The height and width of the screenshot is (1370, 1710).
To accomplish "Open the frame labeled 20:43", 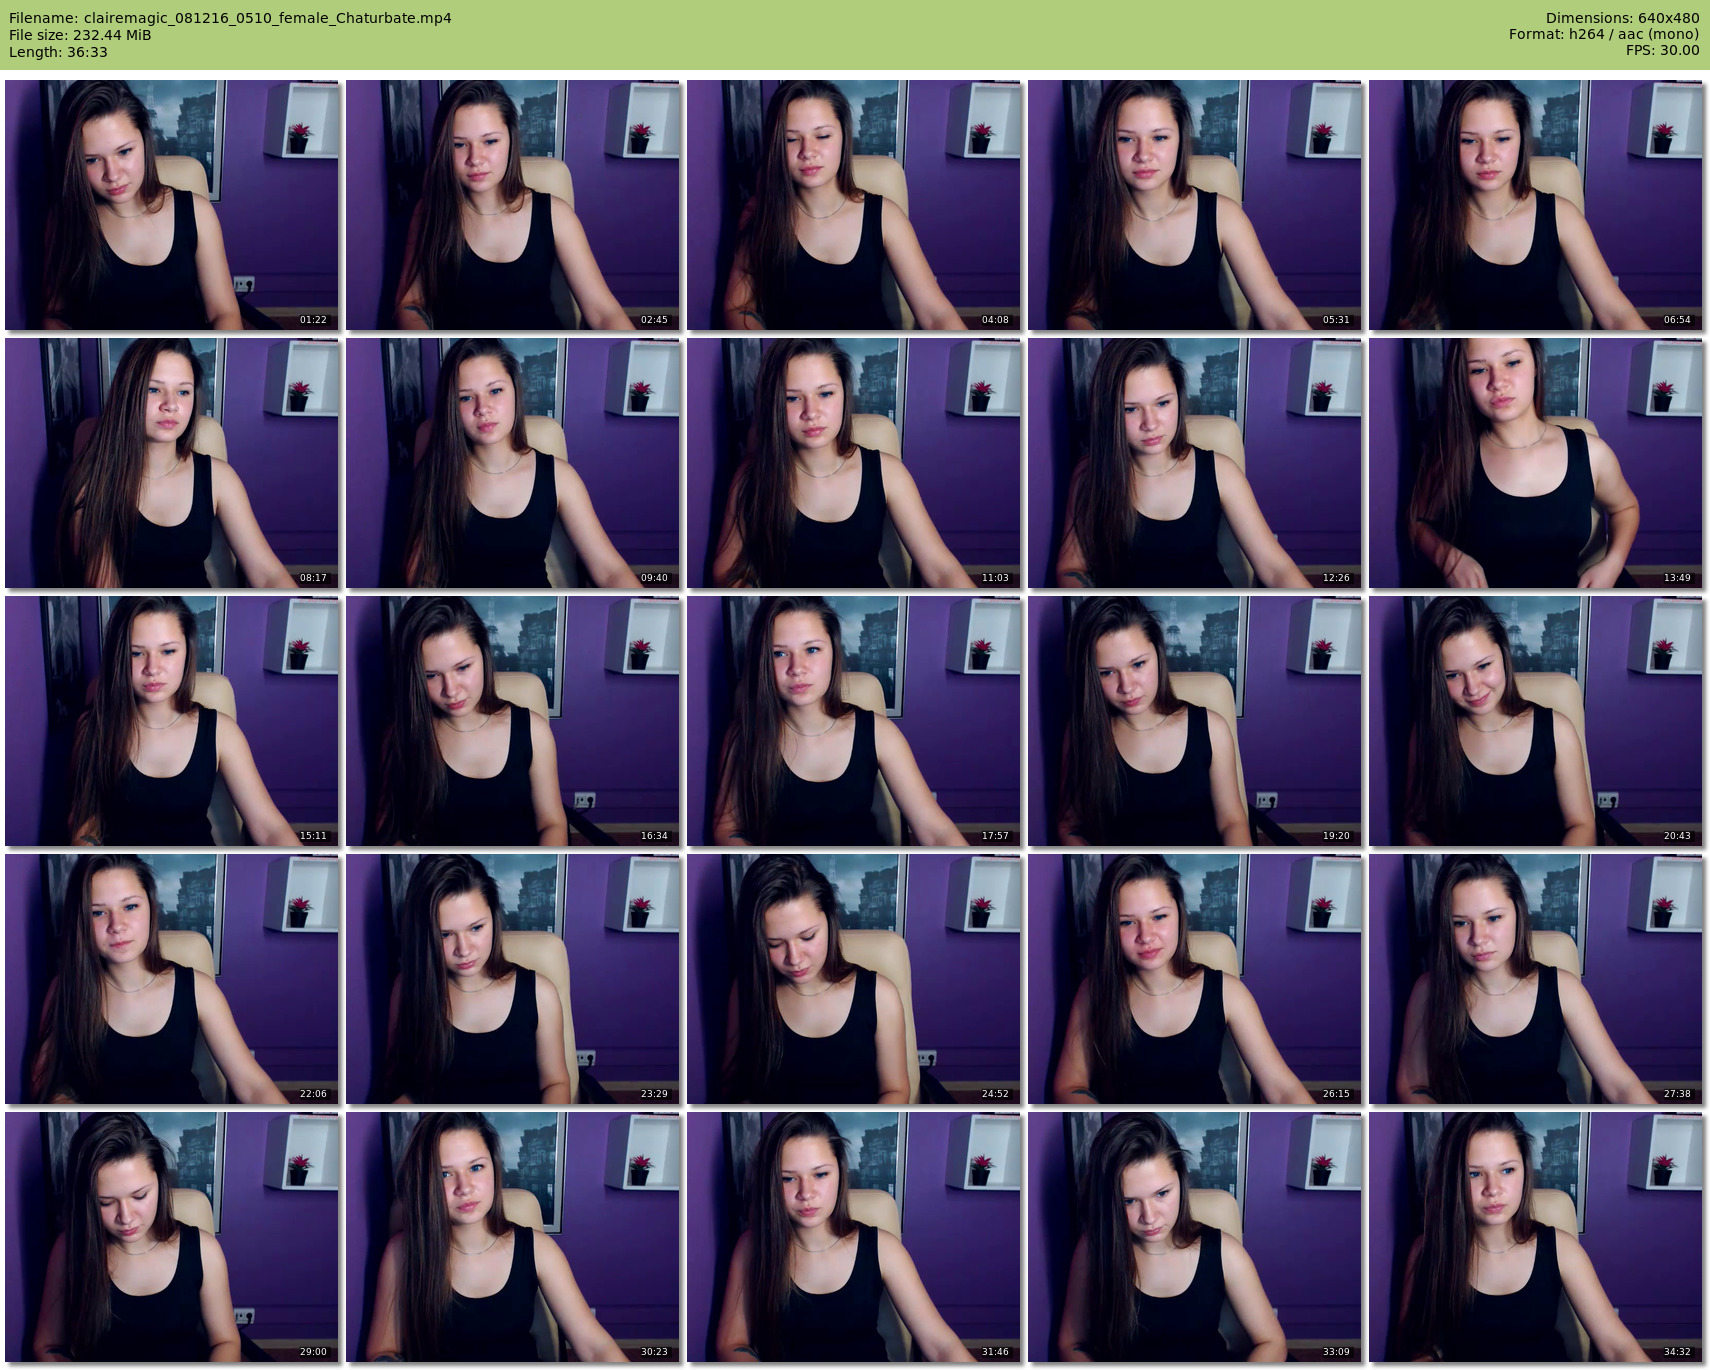I will click(x=1536, y=721).
